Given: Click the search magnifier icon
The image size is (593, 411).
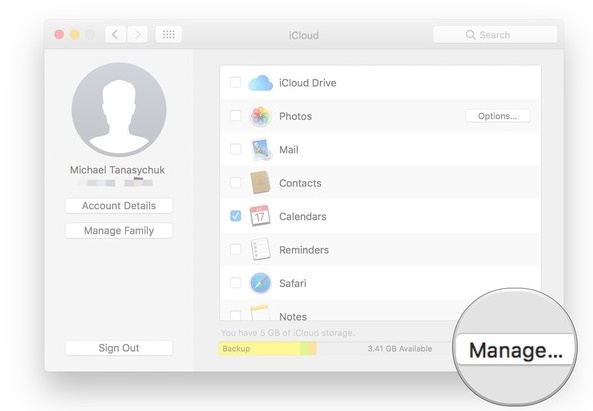Looking at the screenshot, I should pos(470,35).
